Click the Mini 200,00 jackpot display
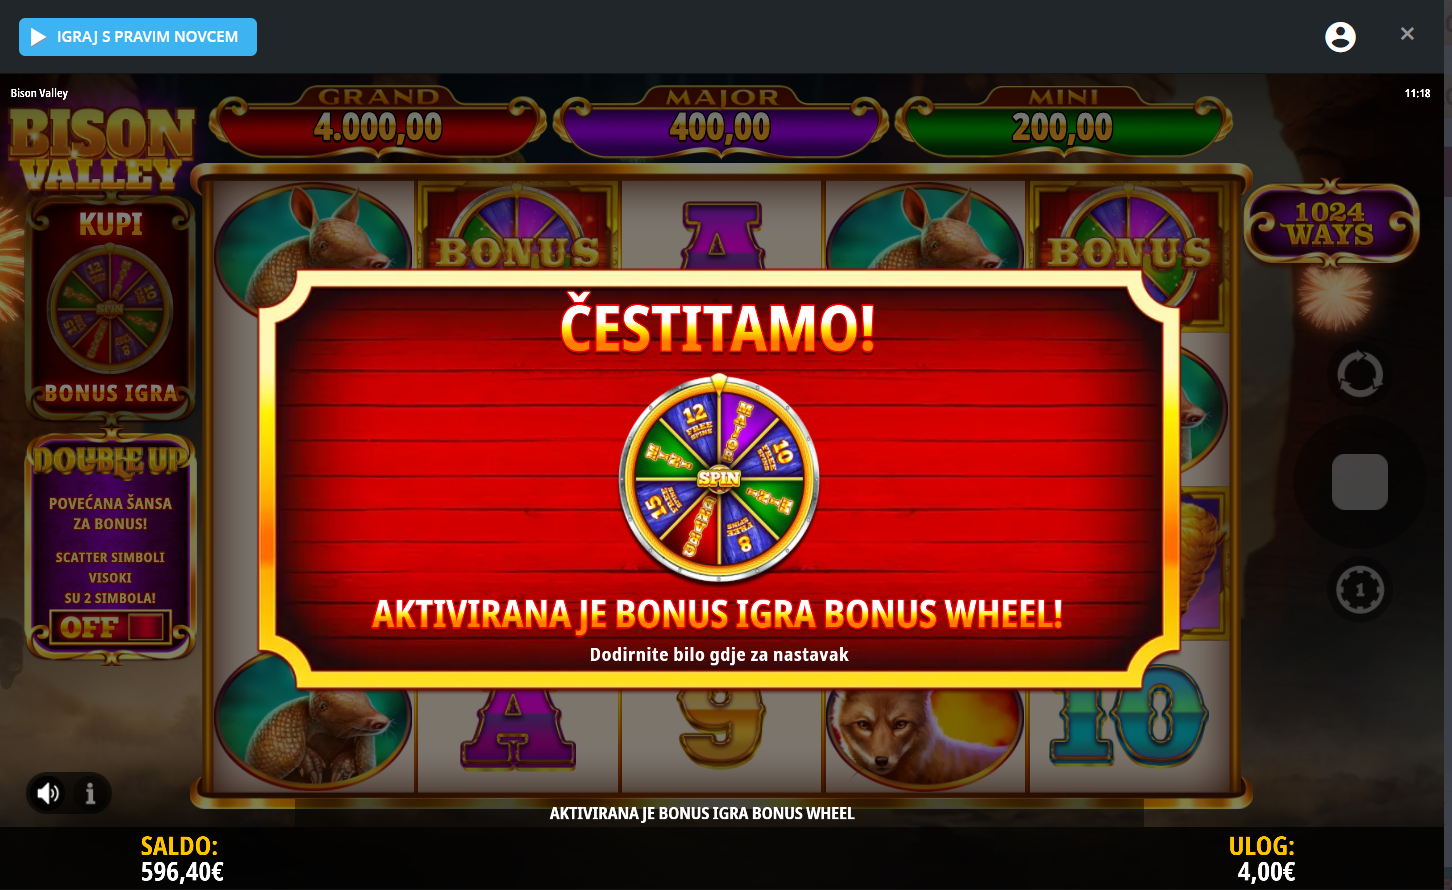Screen dimensions: 1452x890 click(x=1063, y=123)
